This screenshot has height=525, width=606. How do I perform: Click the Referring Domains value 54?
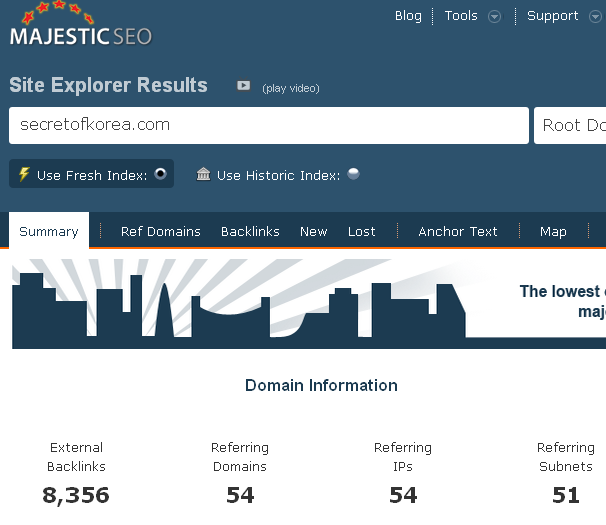pos(240,495)
